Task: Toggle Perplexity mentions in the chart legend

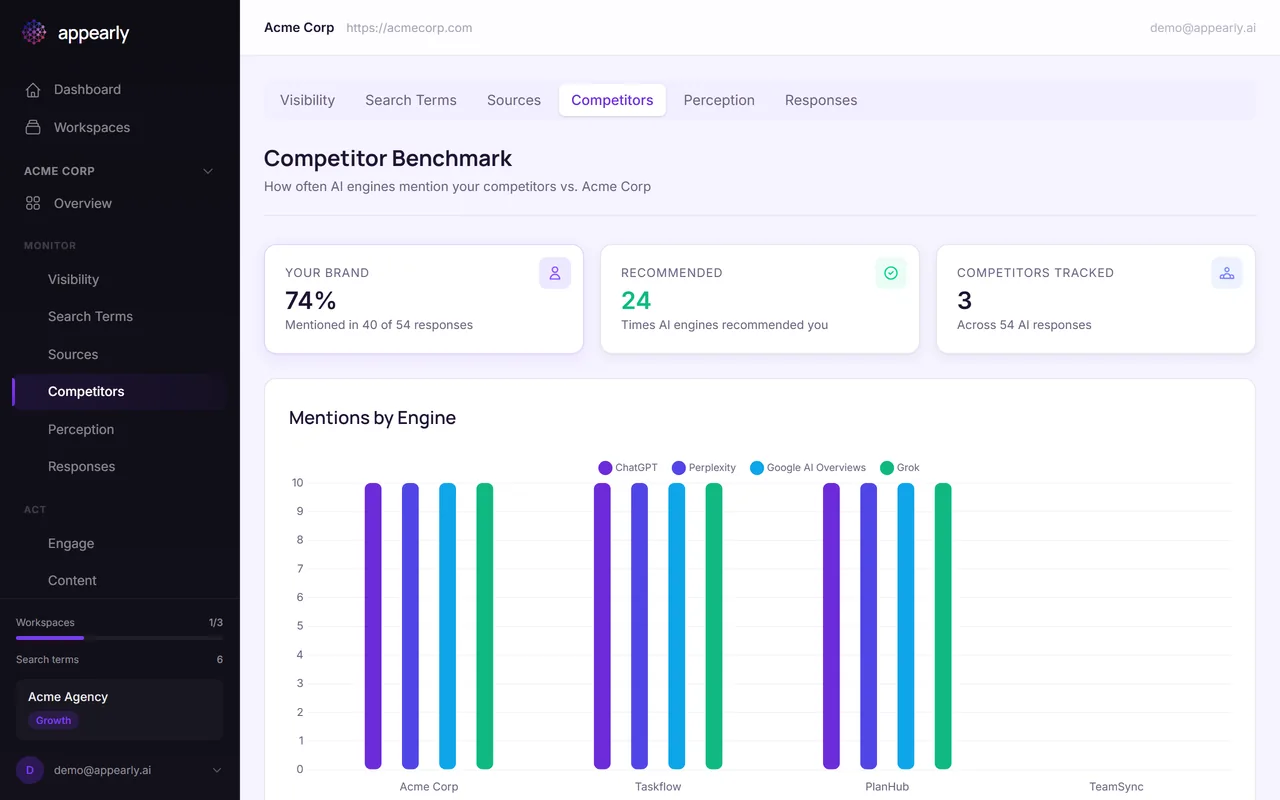Action: 703,467
